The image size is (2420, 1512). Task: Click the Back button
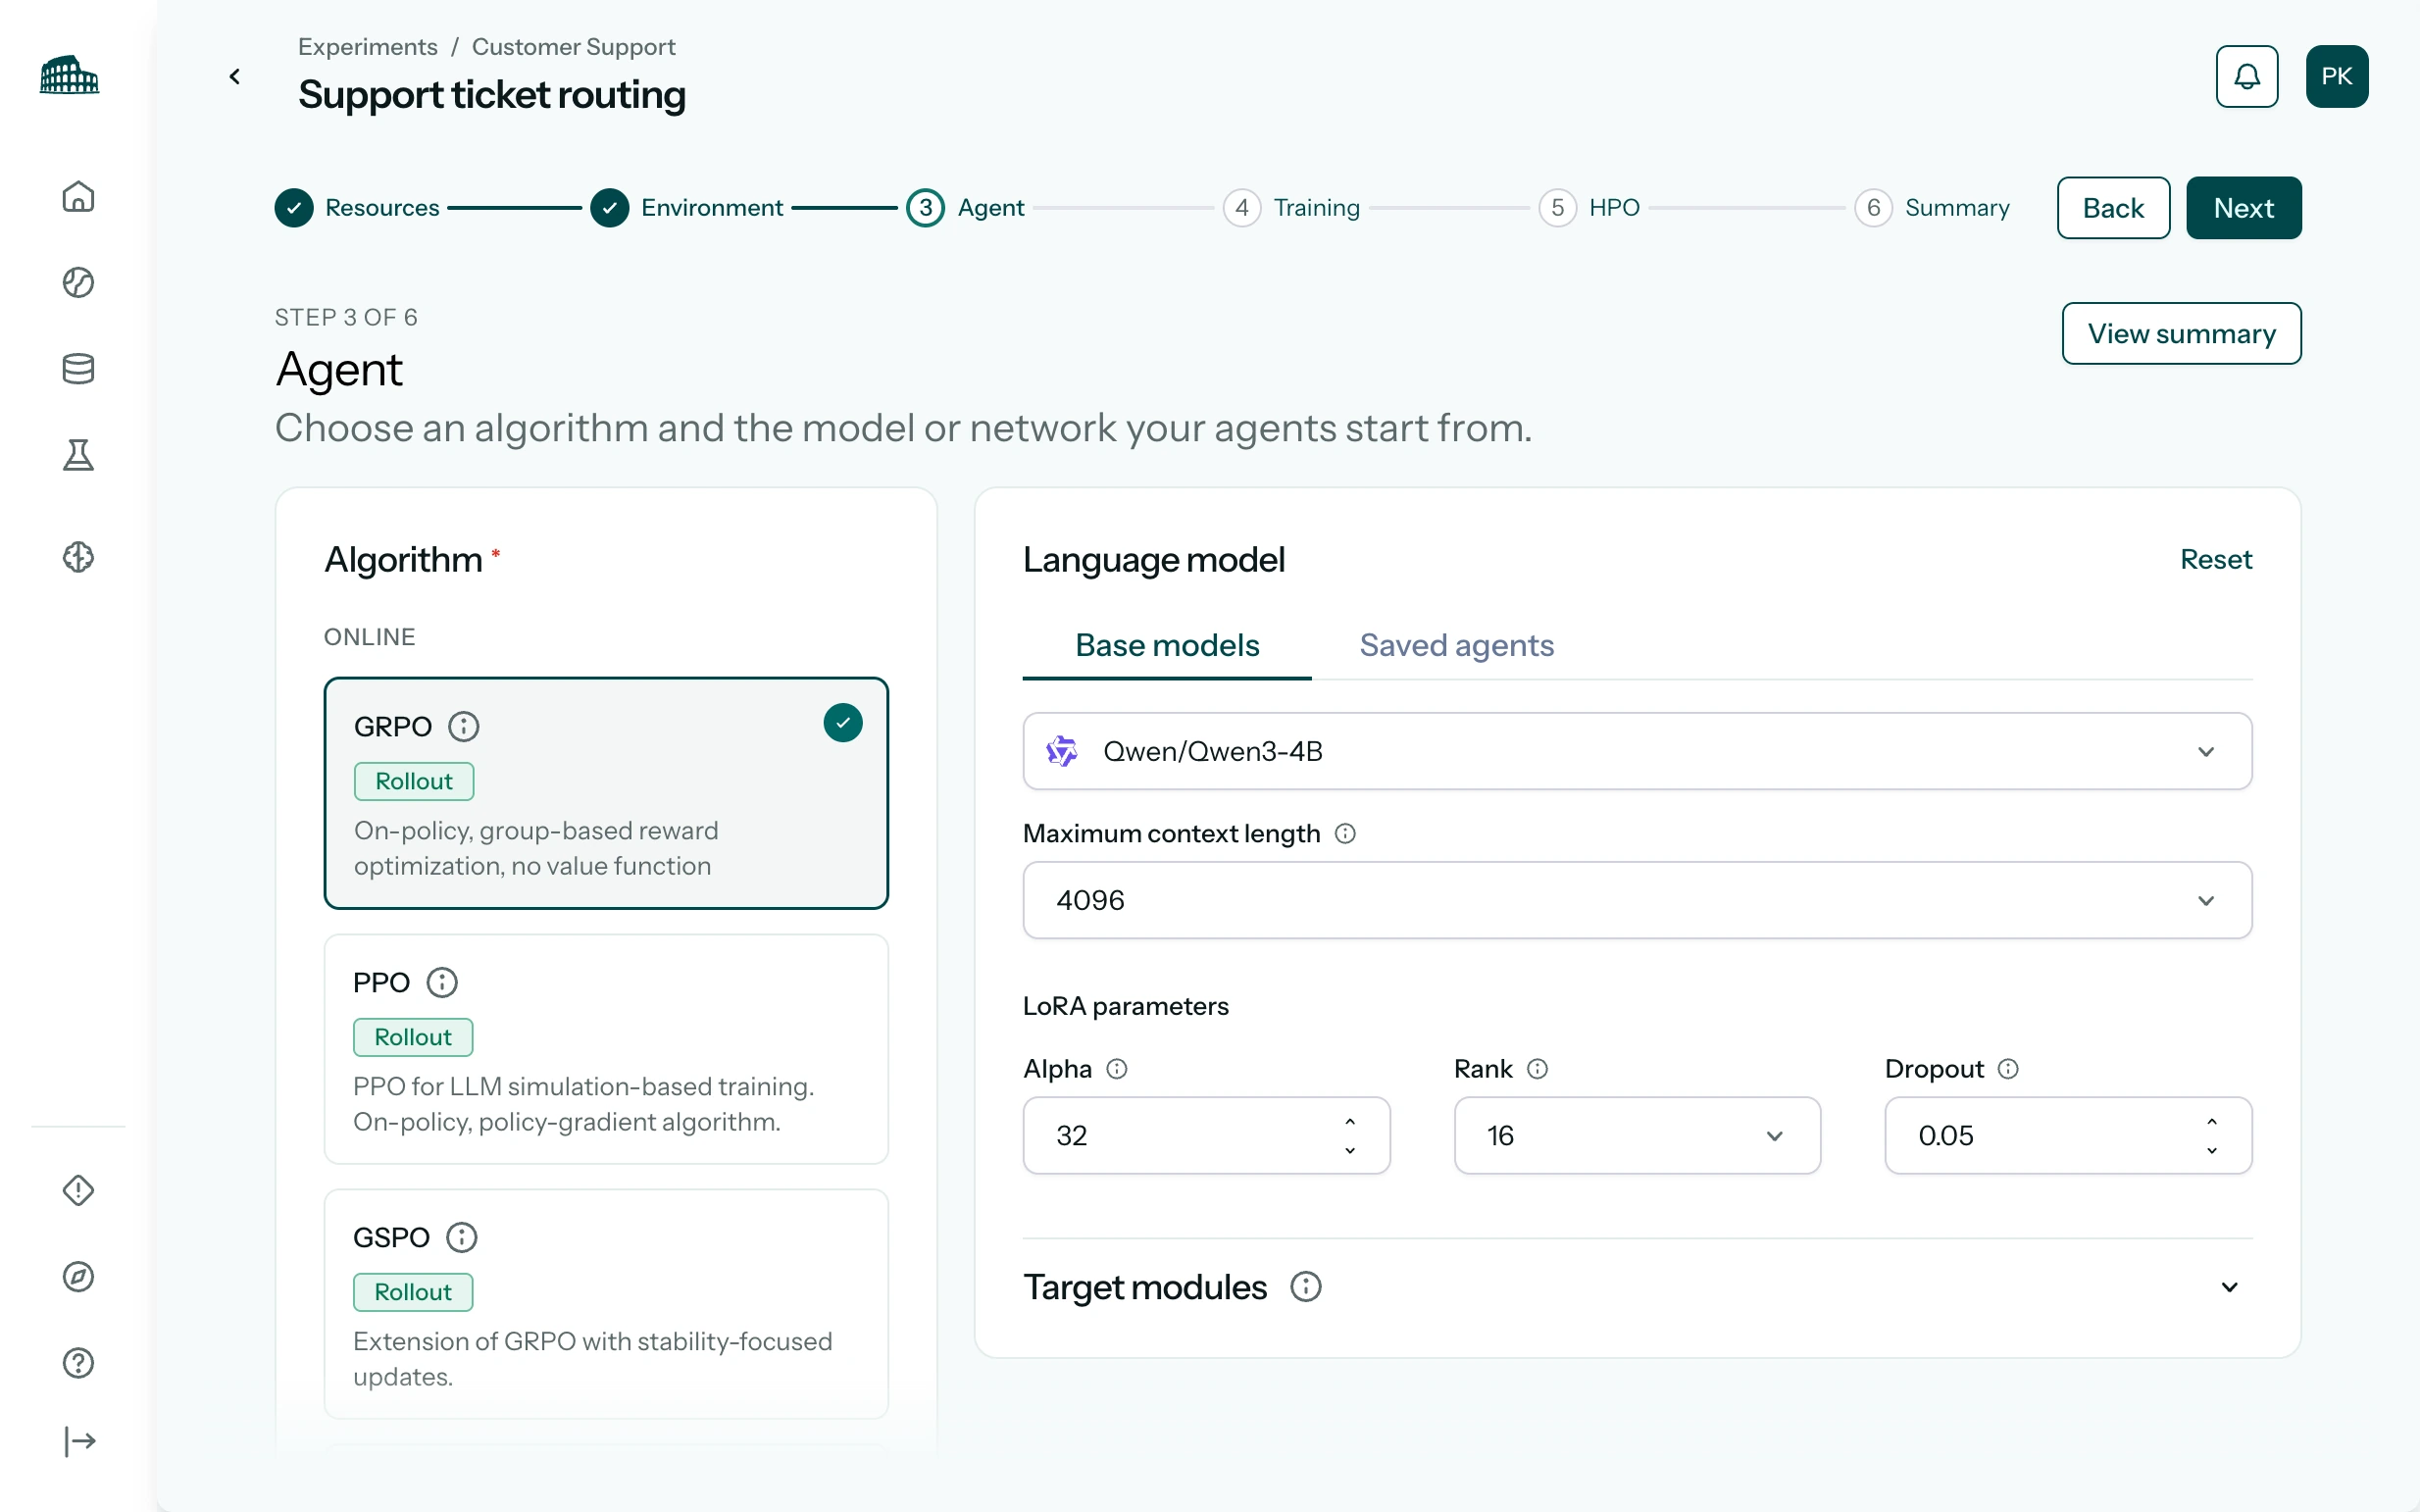(x=2113, y=208)
